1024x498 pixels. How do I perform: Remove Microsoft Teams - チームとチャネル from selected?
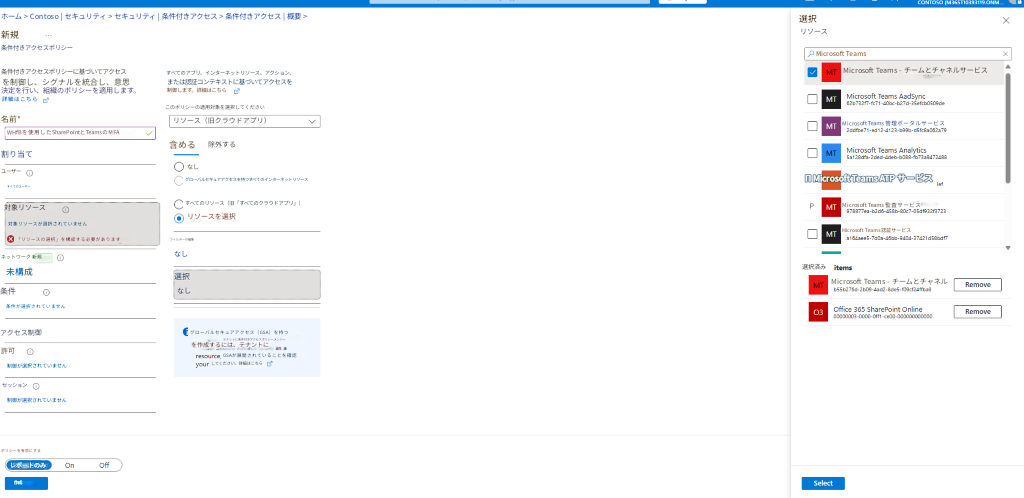click(x=978, y=285)
